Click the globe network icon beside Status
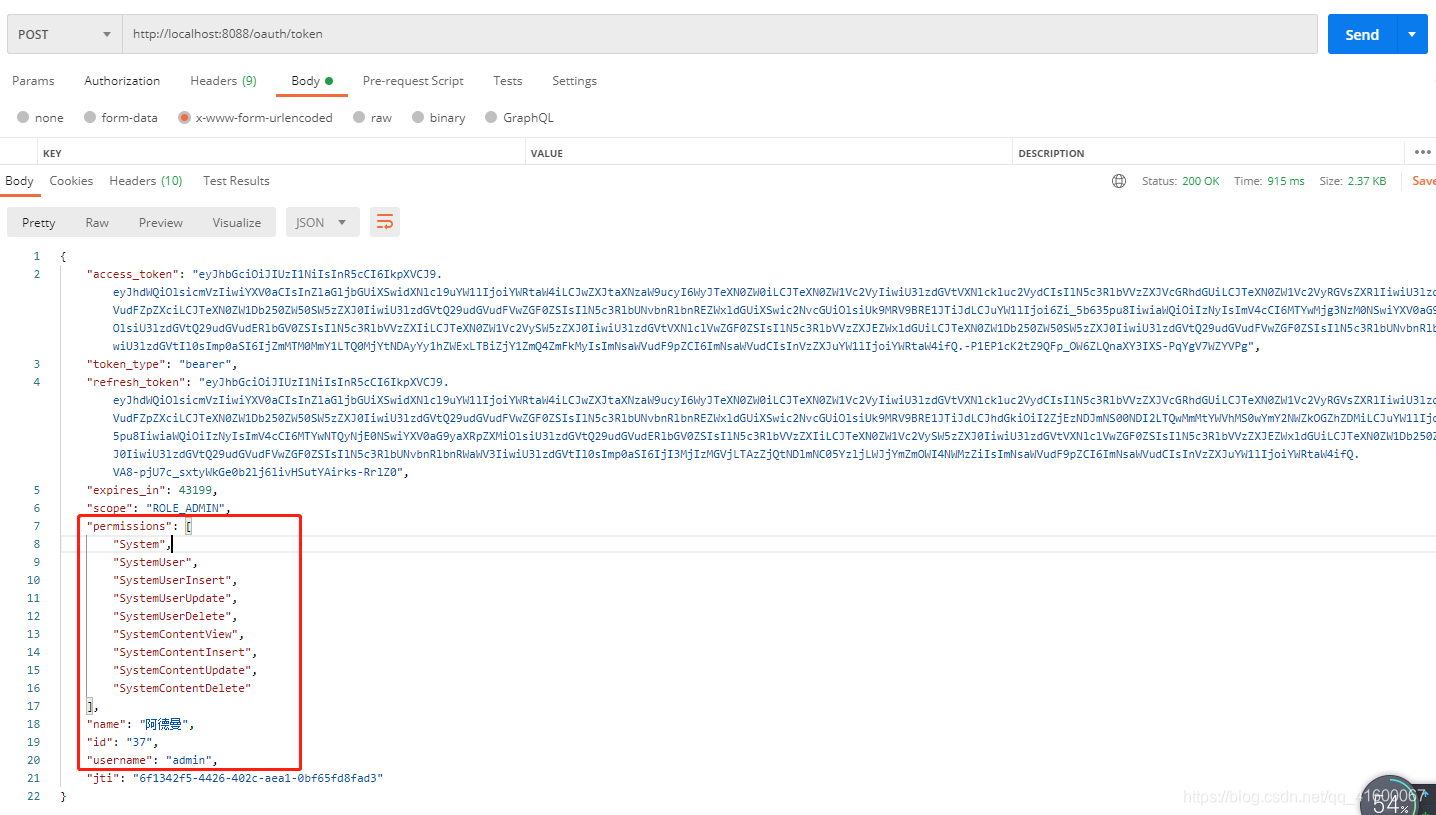 (1119, 181)
